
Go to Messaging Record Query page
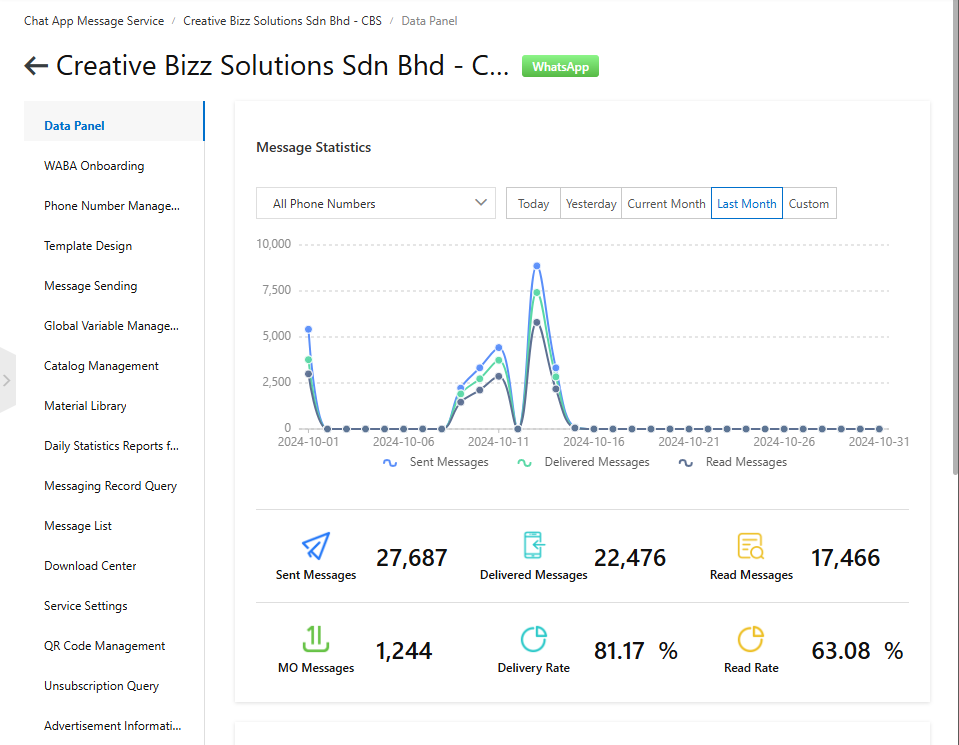point(110,486)
